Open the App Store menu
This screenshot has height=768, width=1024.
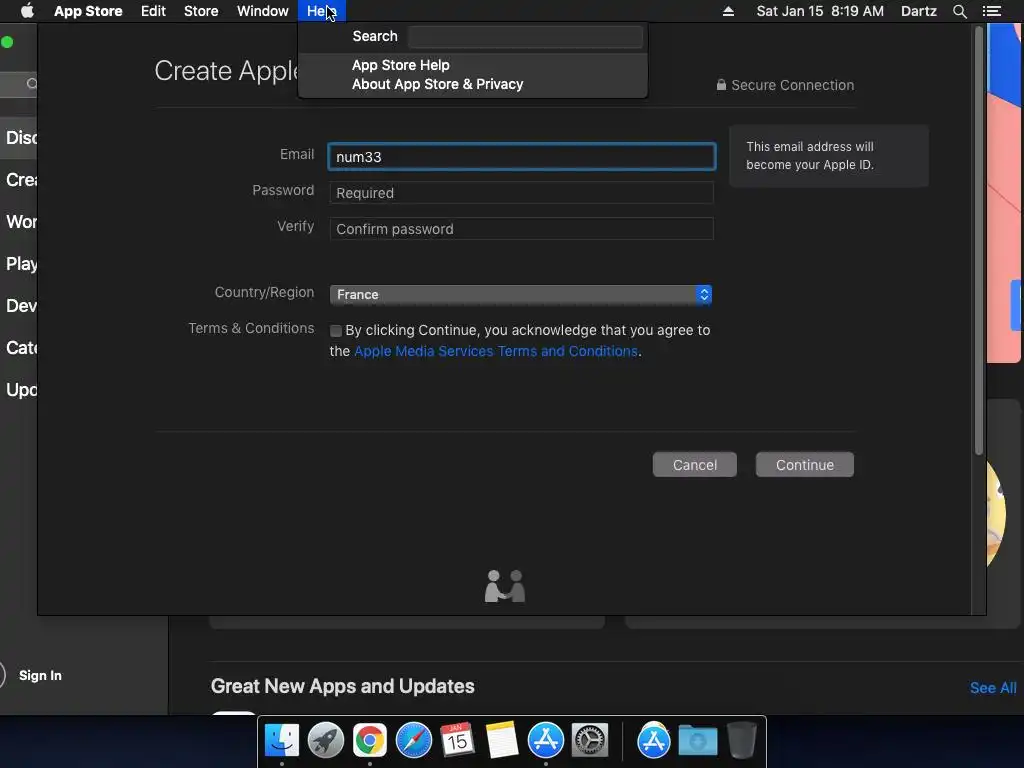88,11
